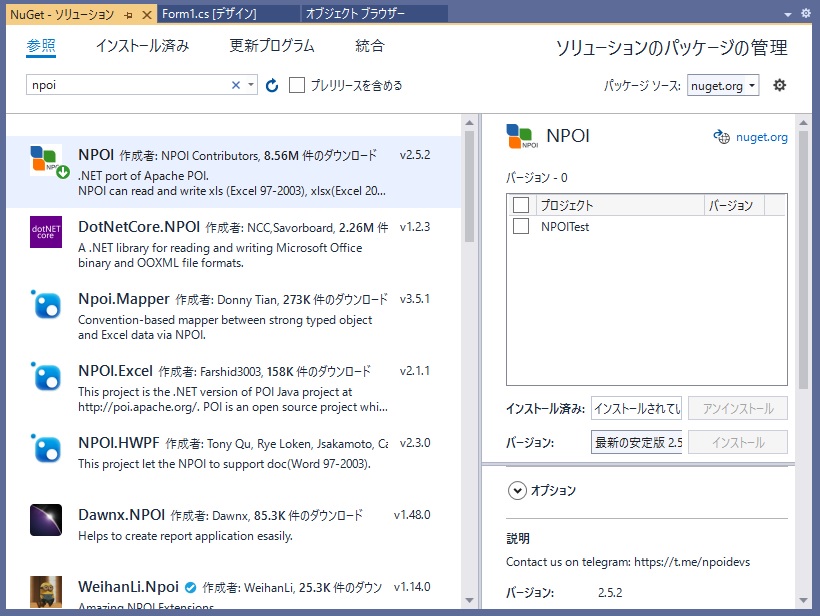Image resolution: width=820 pixels, height=616 pixels.
Task: Switch to the インストール済み tab
Action: pos(142,46)
